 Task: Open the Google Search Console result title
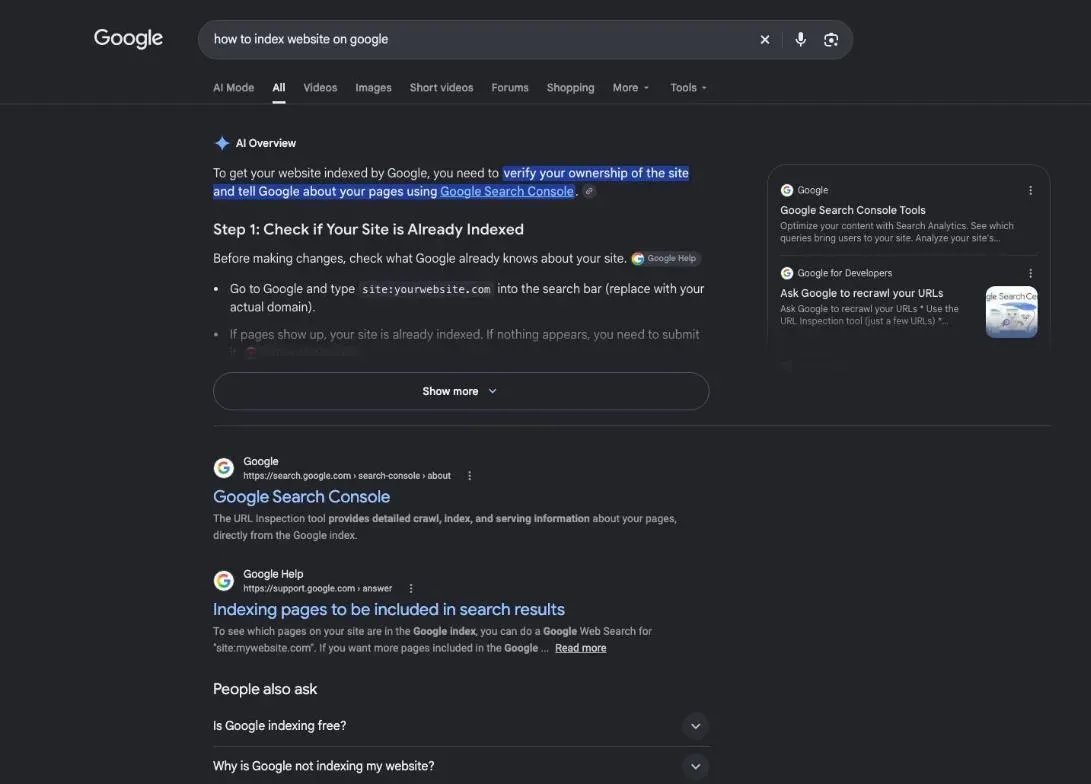point(301,497)
